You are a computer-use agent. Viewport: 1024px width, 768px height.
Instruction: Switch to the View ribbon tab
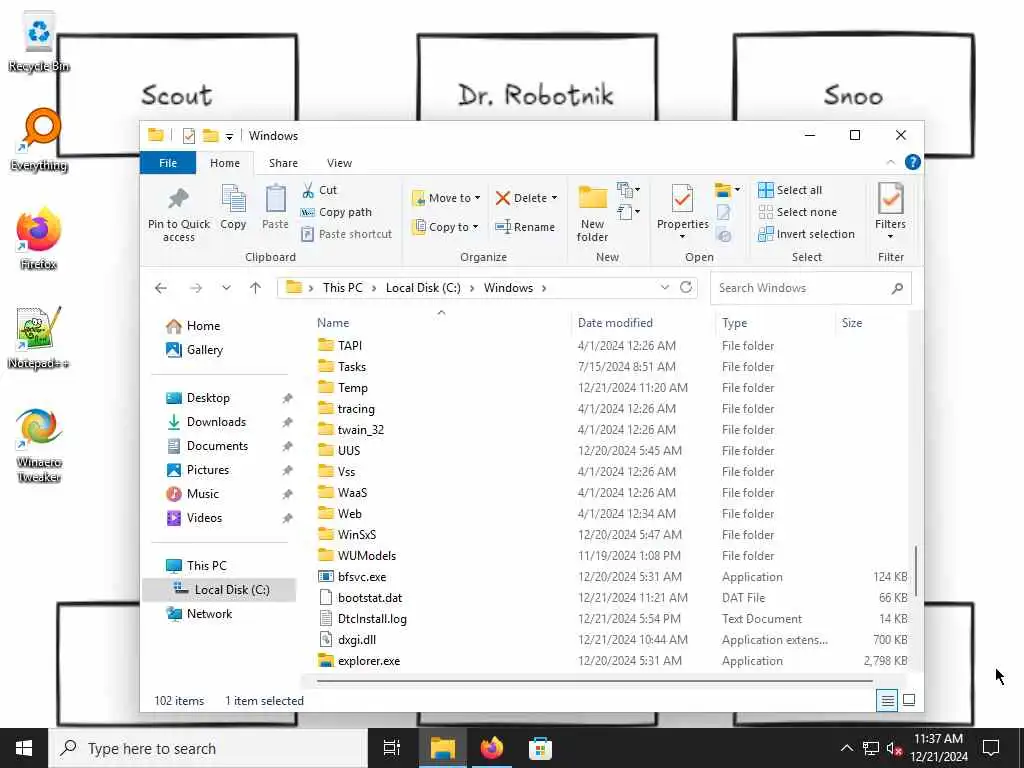click(x=339, y=163)
